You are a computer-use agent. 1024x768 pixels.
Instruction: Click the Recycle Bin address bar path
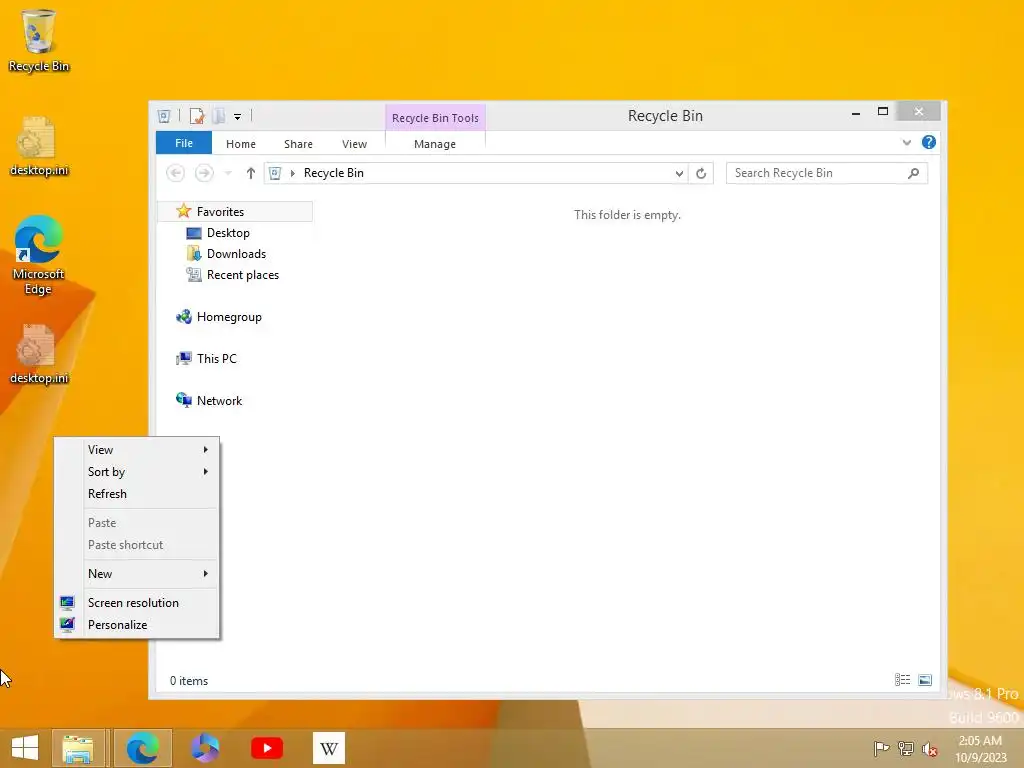click(x=334, y=173)
